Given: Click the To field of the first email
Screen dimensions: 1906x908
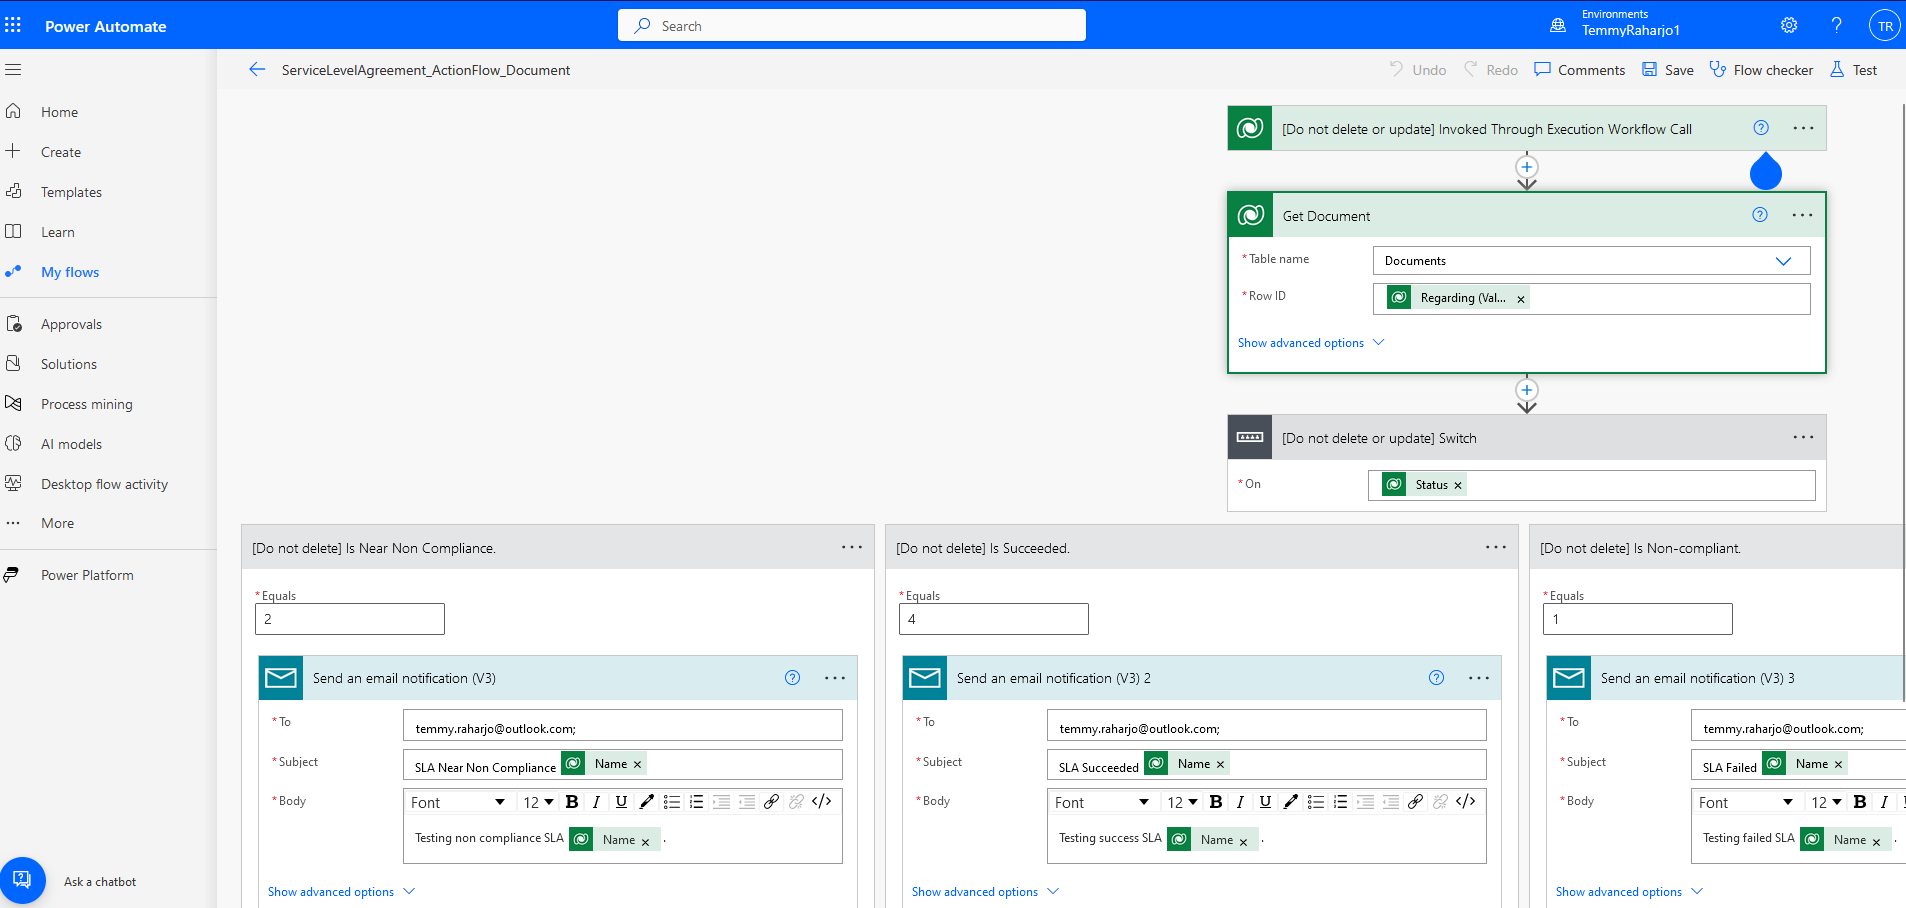Looking at the screenshot, I should [x=623, y=725].
